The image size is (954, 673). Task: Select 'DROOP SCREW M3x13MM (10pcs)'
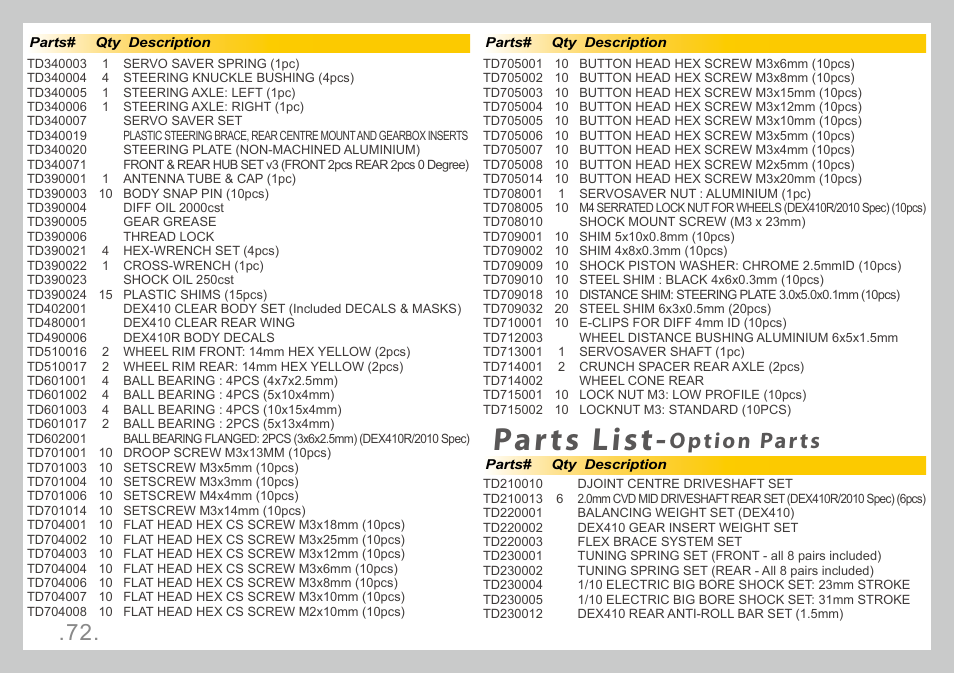click(227, 453)
